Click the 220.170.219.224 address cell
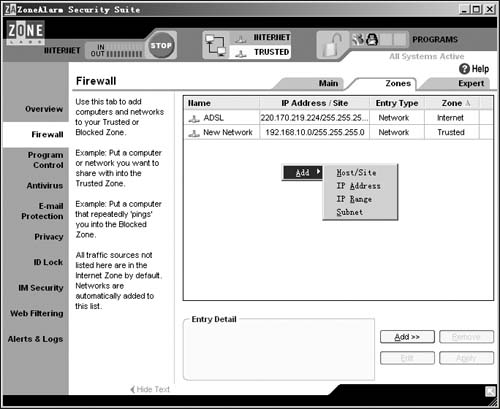Image resolution: width=500 pixels, height=409 pixels. 315,118
